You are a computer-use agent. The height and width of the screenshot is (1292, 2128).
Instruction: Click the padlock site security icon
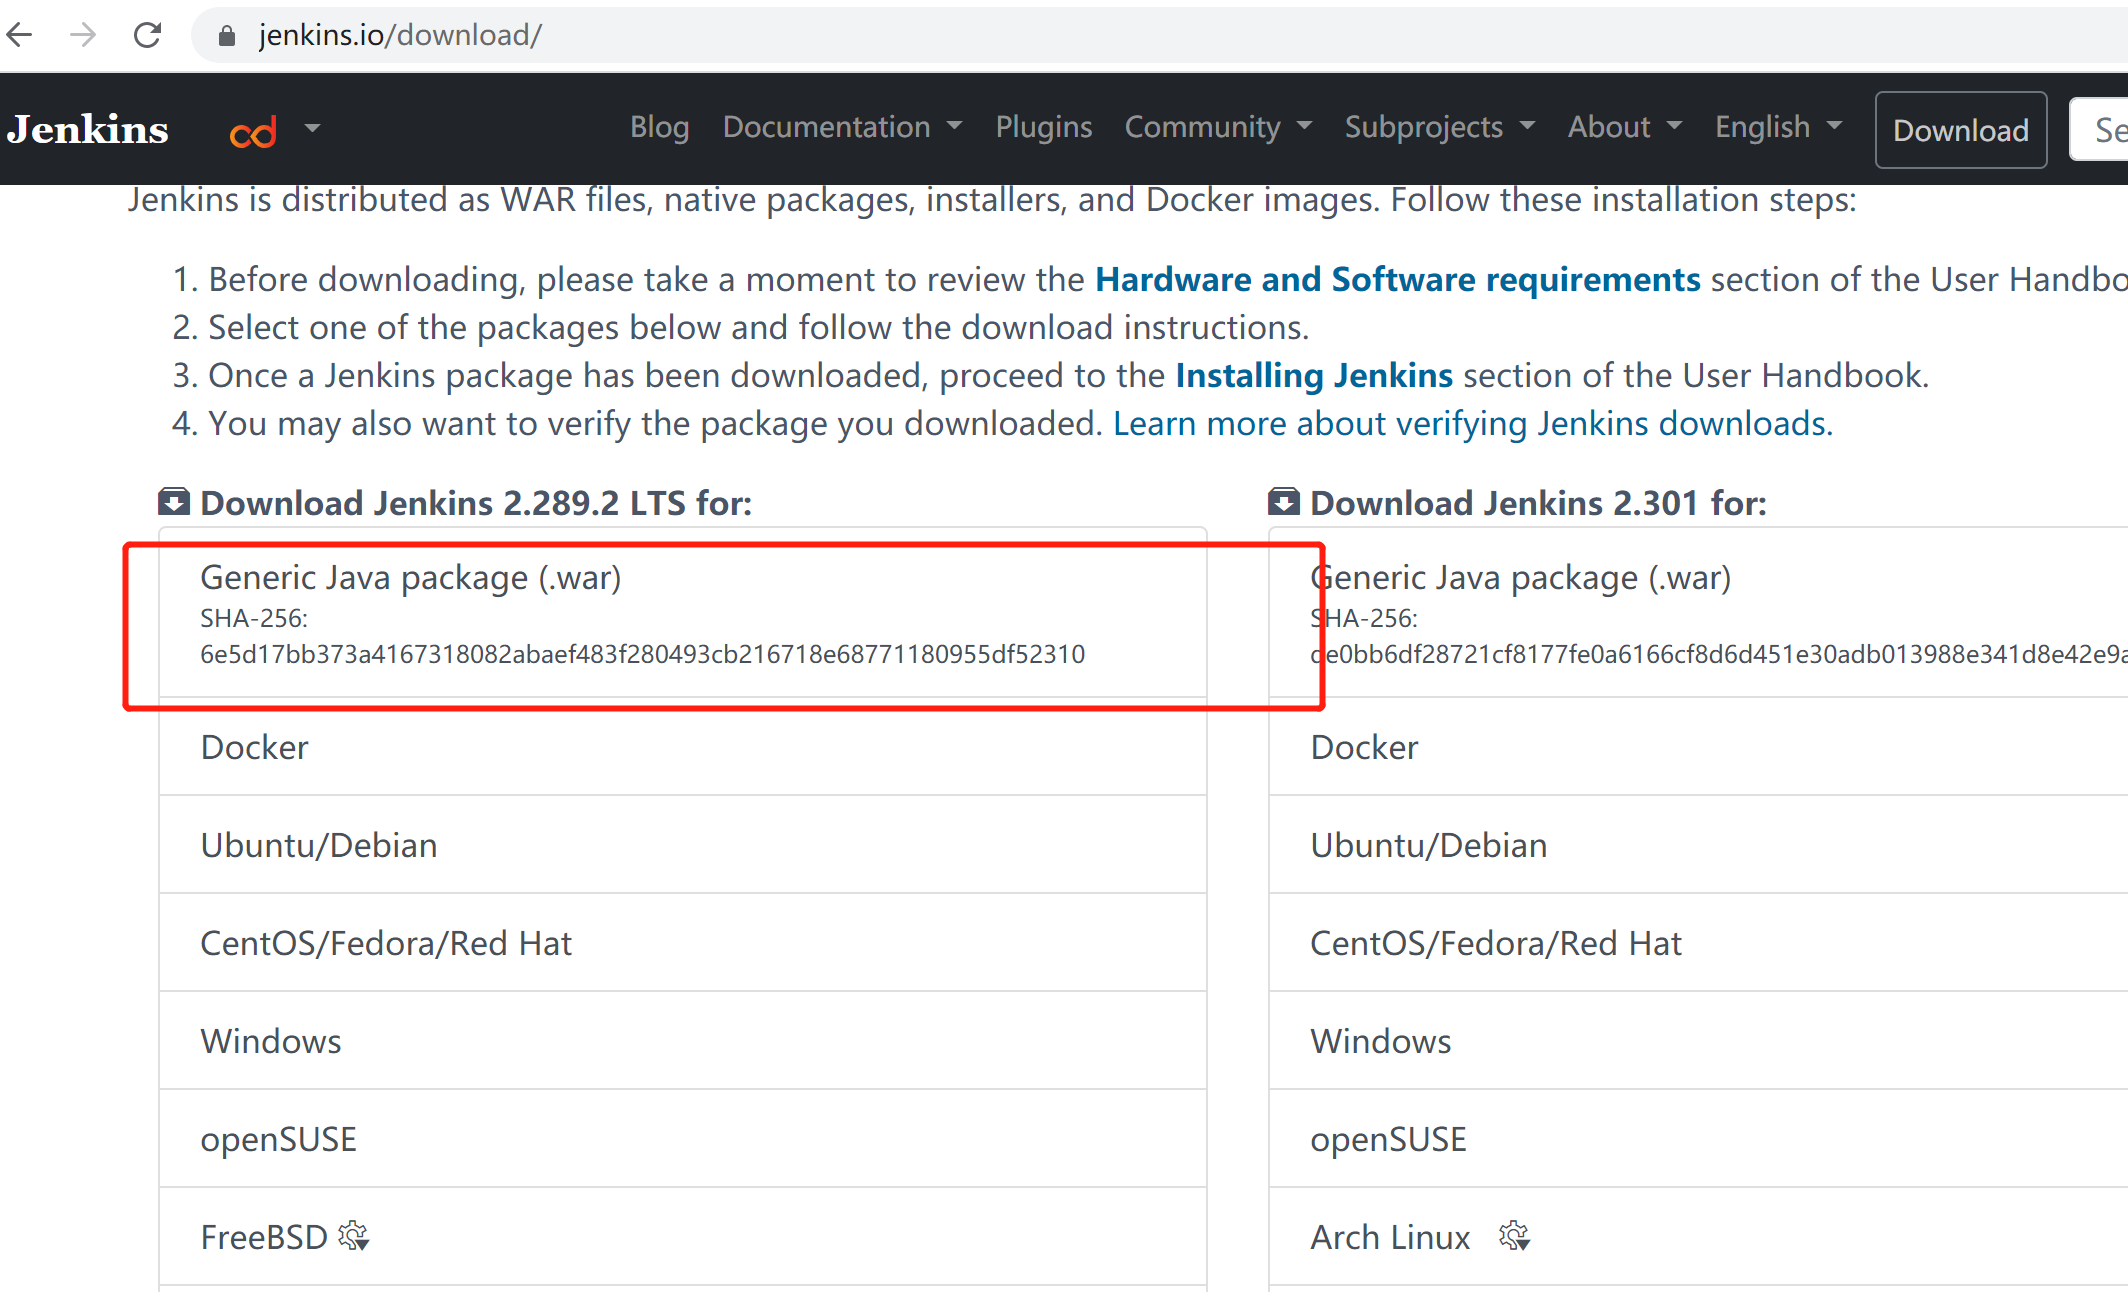pos(227,36)
